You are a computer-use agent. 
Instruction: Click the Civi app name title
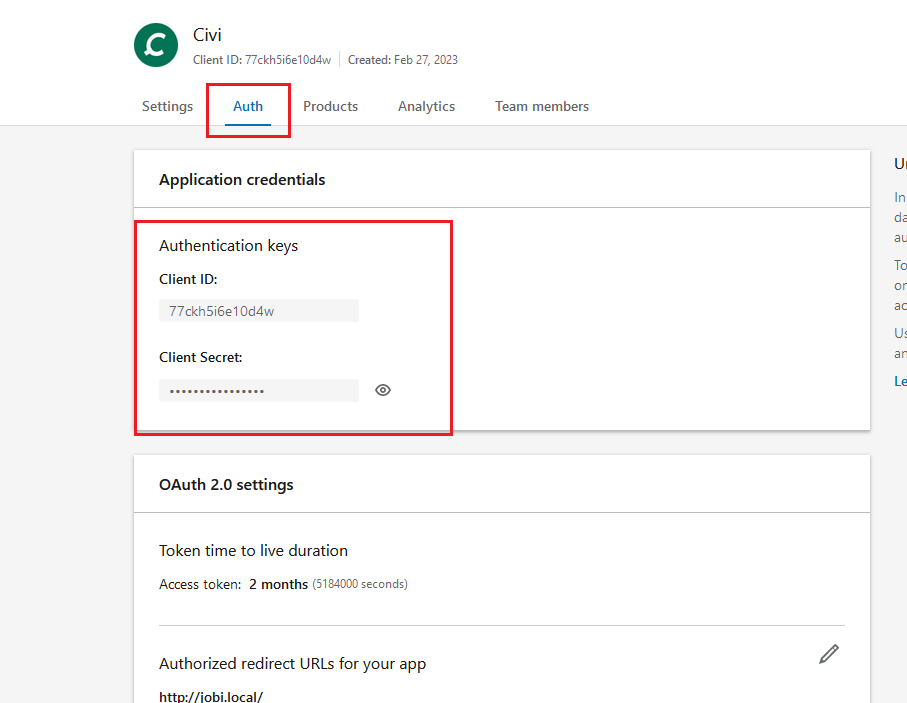(x=207, y=35)
